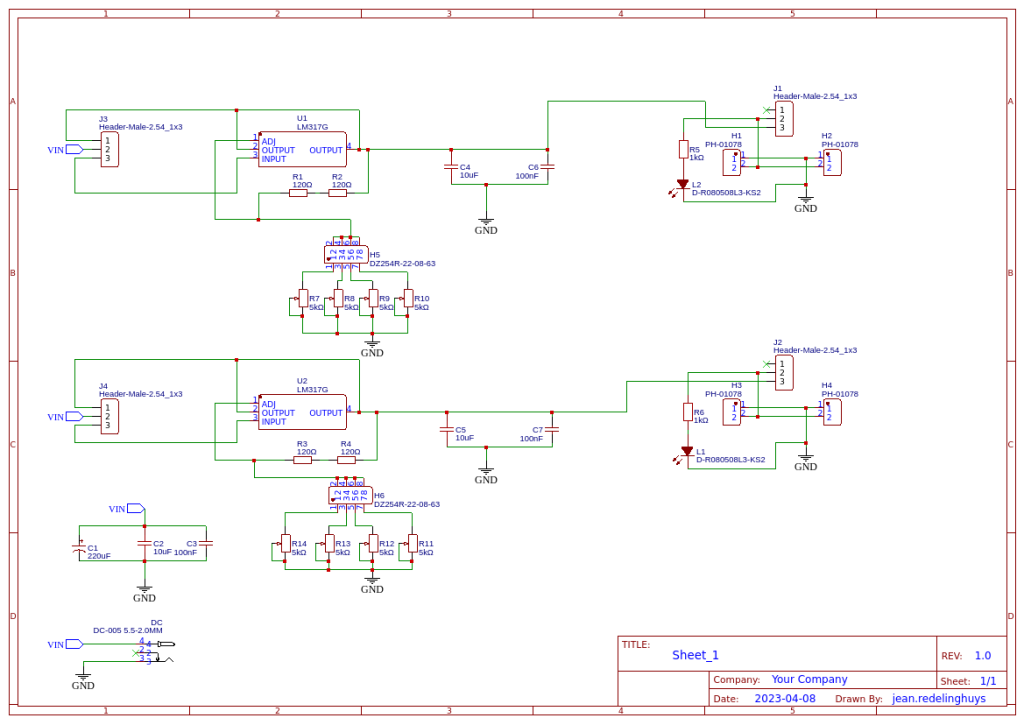Click the date 2023-04-08 field

tap(785, 698)
